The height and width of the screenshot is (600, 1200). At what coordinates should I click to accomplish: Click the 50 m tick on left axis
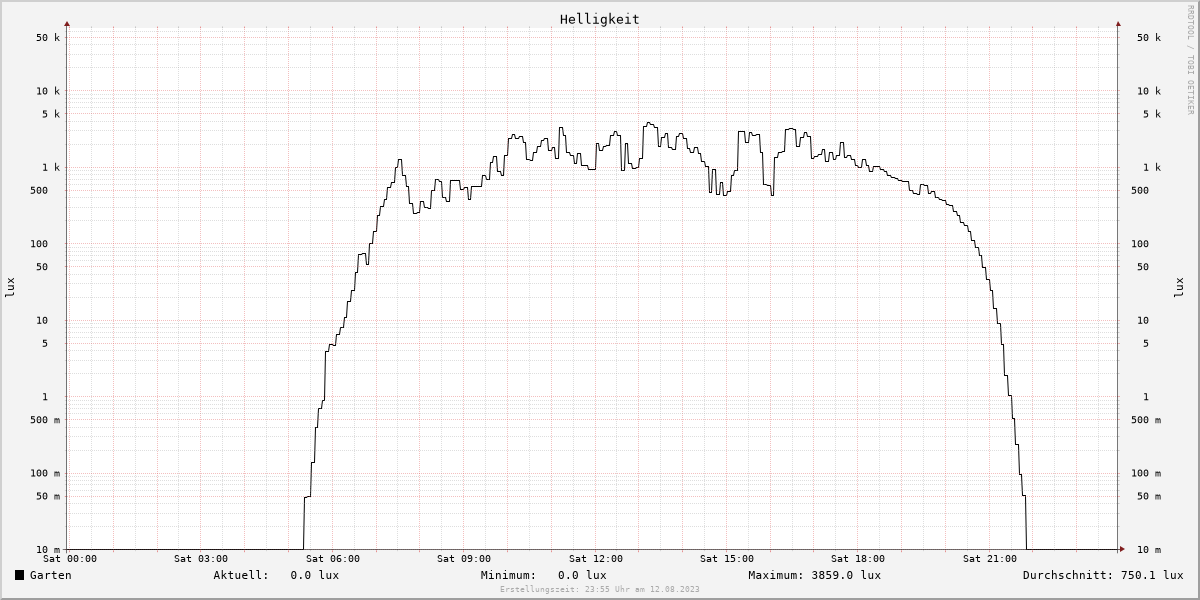[47, 496]
